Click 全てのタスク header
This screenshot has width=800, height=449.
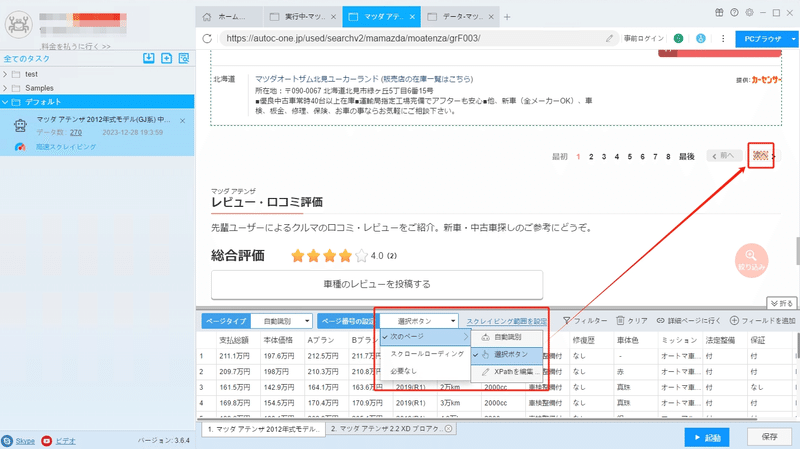coord(27,59)
